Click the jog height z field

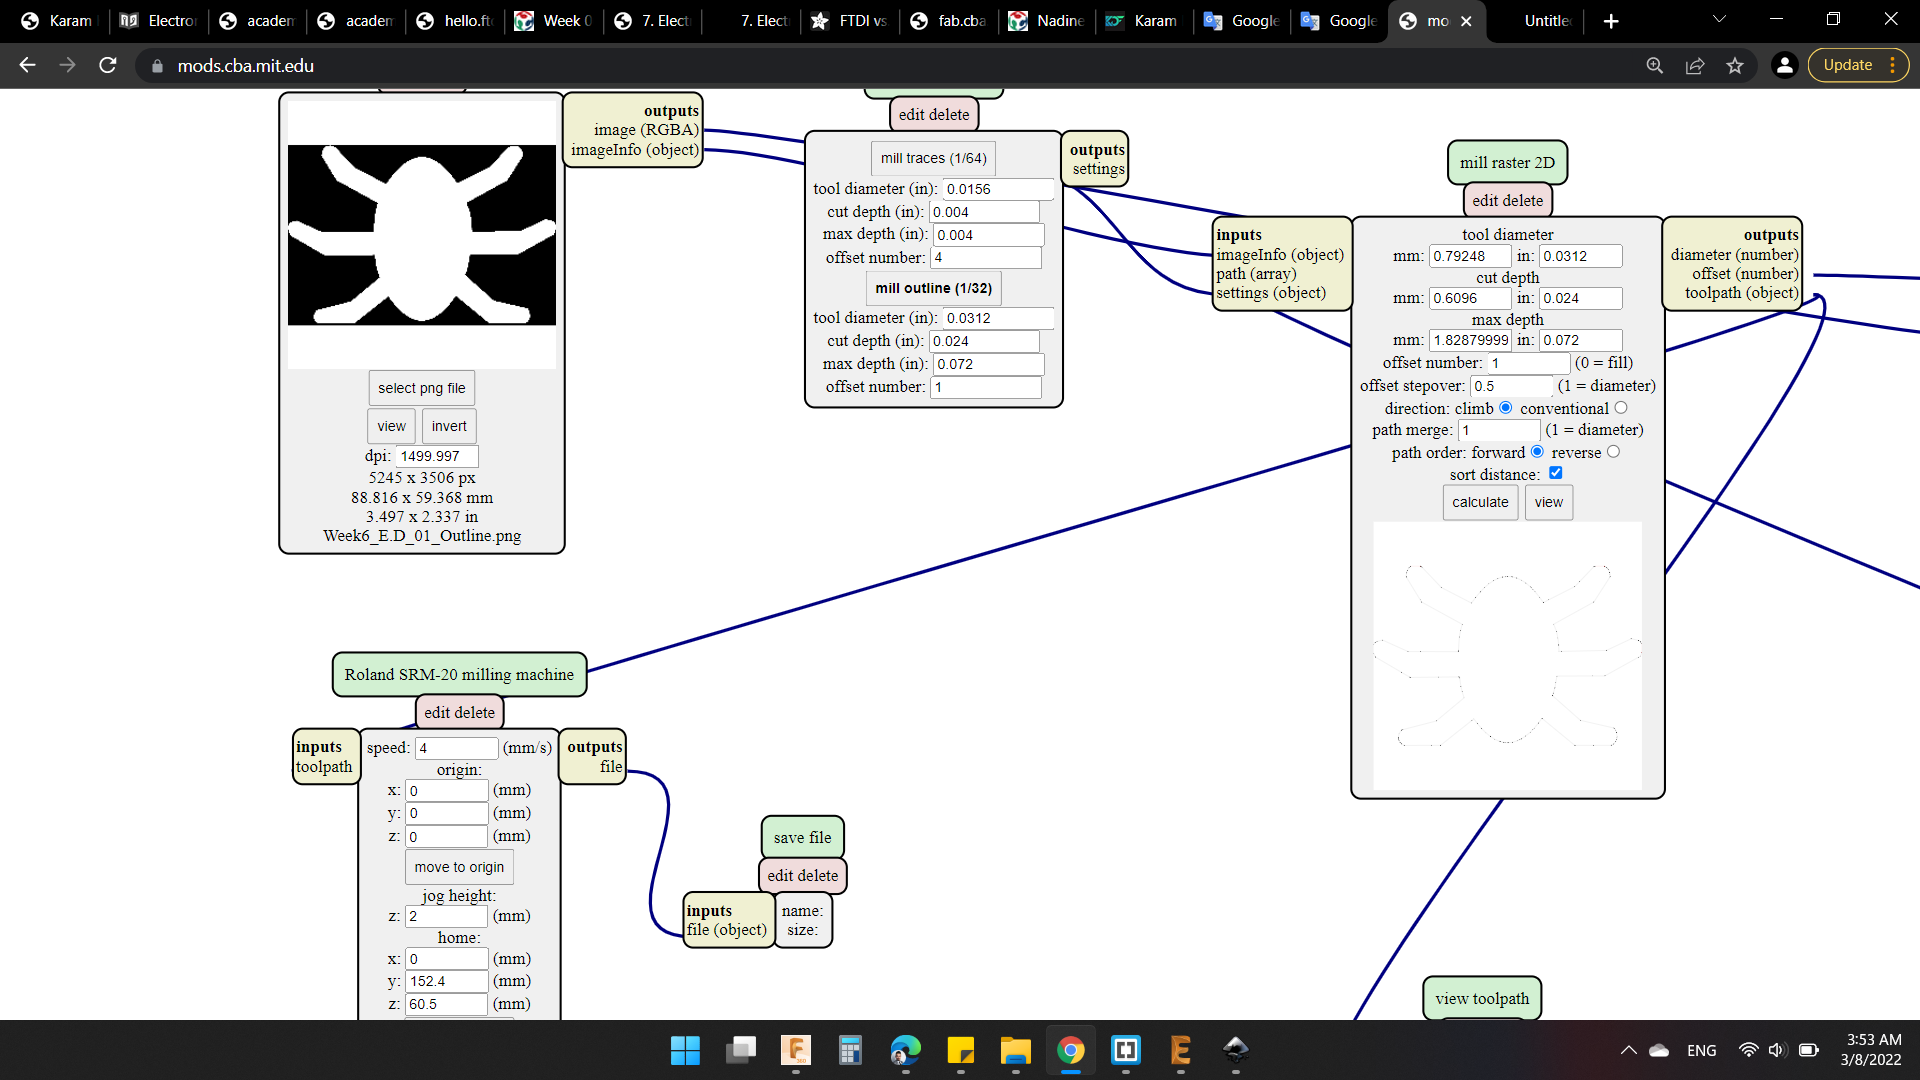(x=446, y=916)
